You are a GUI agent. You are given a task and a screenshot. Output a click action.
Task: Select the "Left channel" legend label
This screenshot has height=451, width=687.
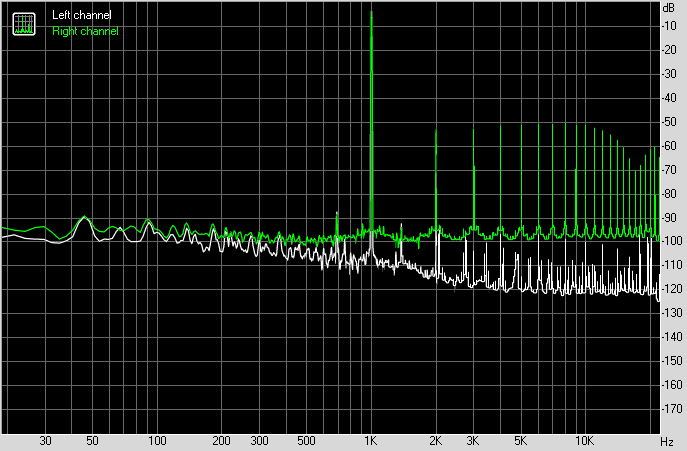(x=82, y=15)
